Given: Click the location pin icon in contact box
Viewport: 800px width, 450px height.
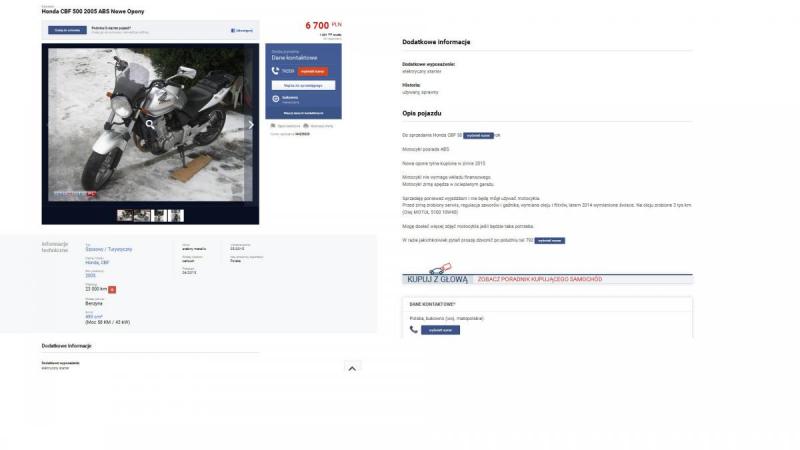Looking at the screenshot, I should (276, 98).
